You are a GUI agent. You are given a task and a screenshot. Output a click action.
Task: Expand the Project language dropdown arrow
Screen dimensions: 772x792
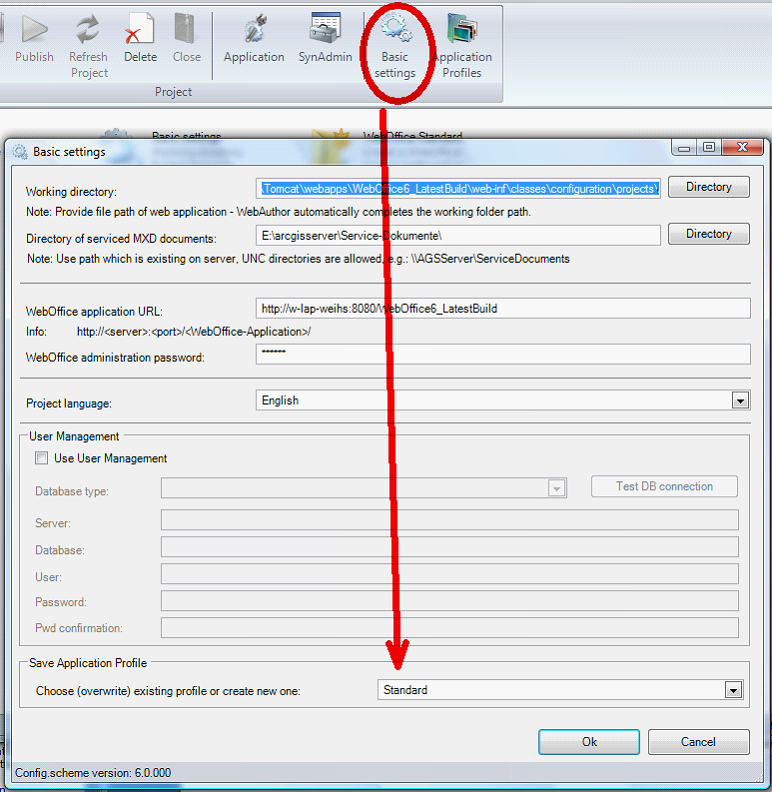tap(740, 401)
